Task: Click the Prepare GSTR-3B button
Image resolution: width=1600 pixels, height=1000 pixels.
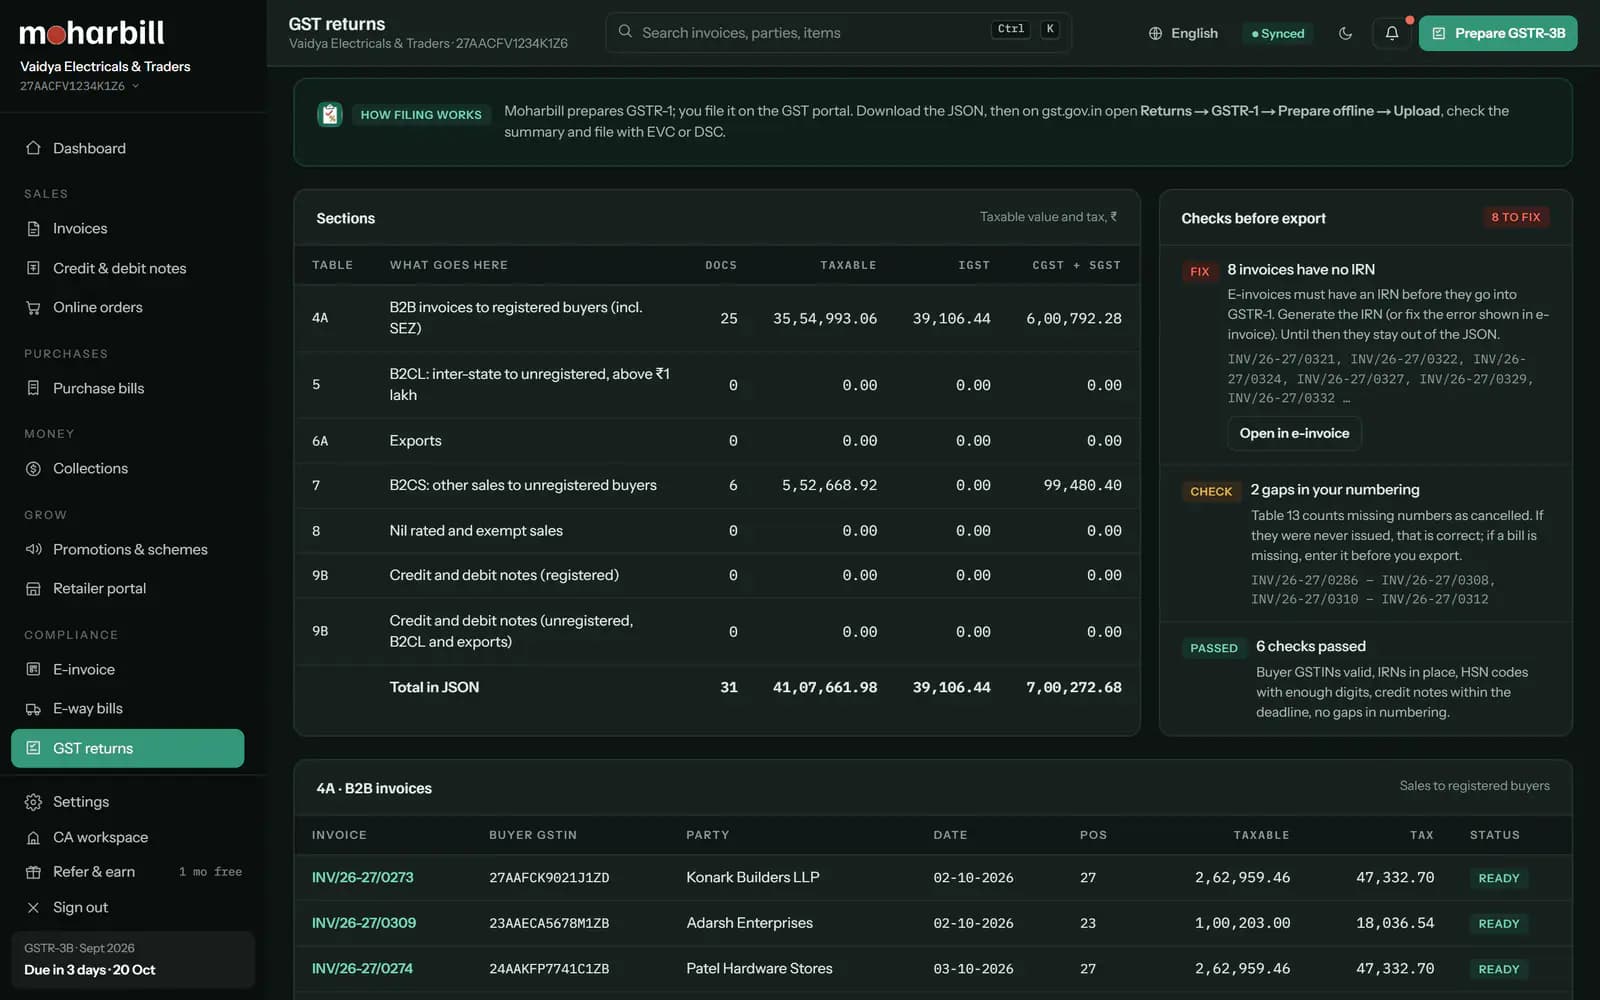Action: (1497, 33)
